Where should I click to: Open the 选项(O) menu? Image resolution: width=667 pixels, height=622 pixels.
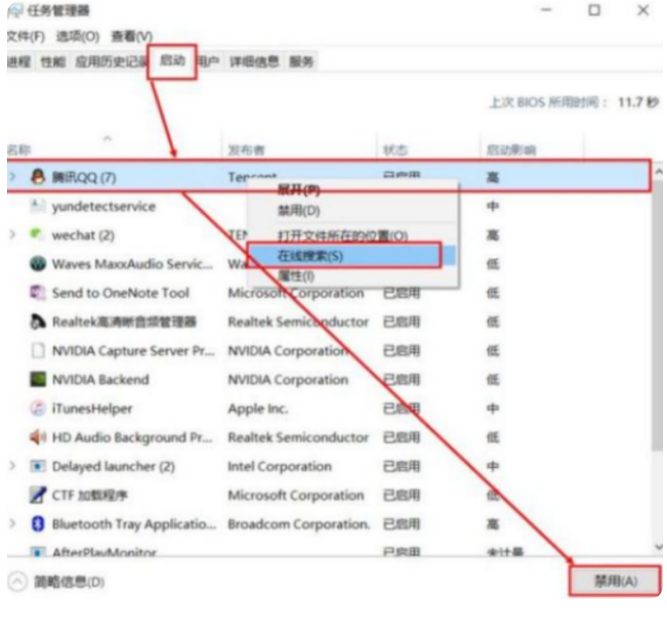[77, 36]
